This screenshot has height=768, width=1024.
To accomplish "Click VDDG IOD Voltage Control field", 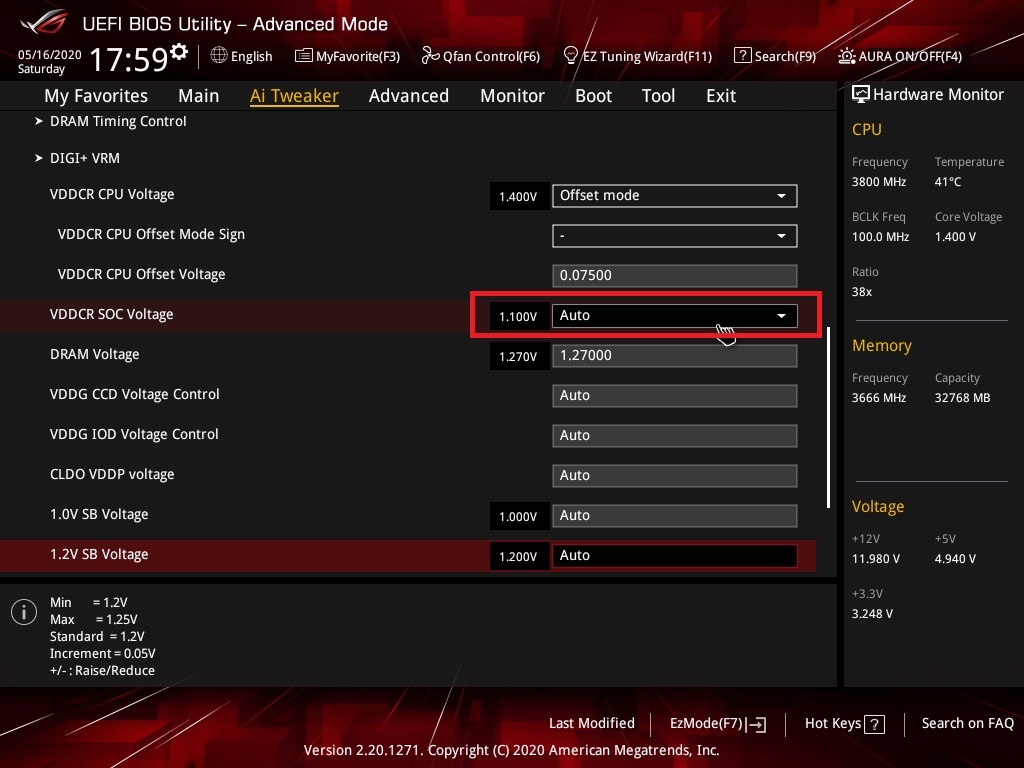I will click(675, 436).
